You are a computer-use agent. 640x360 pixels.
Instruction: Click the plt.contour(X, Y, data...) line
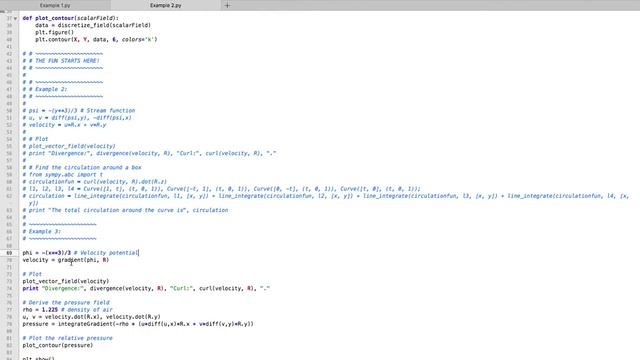click(96, 40)
